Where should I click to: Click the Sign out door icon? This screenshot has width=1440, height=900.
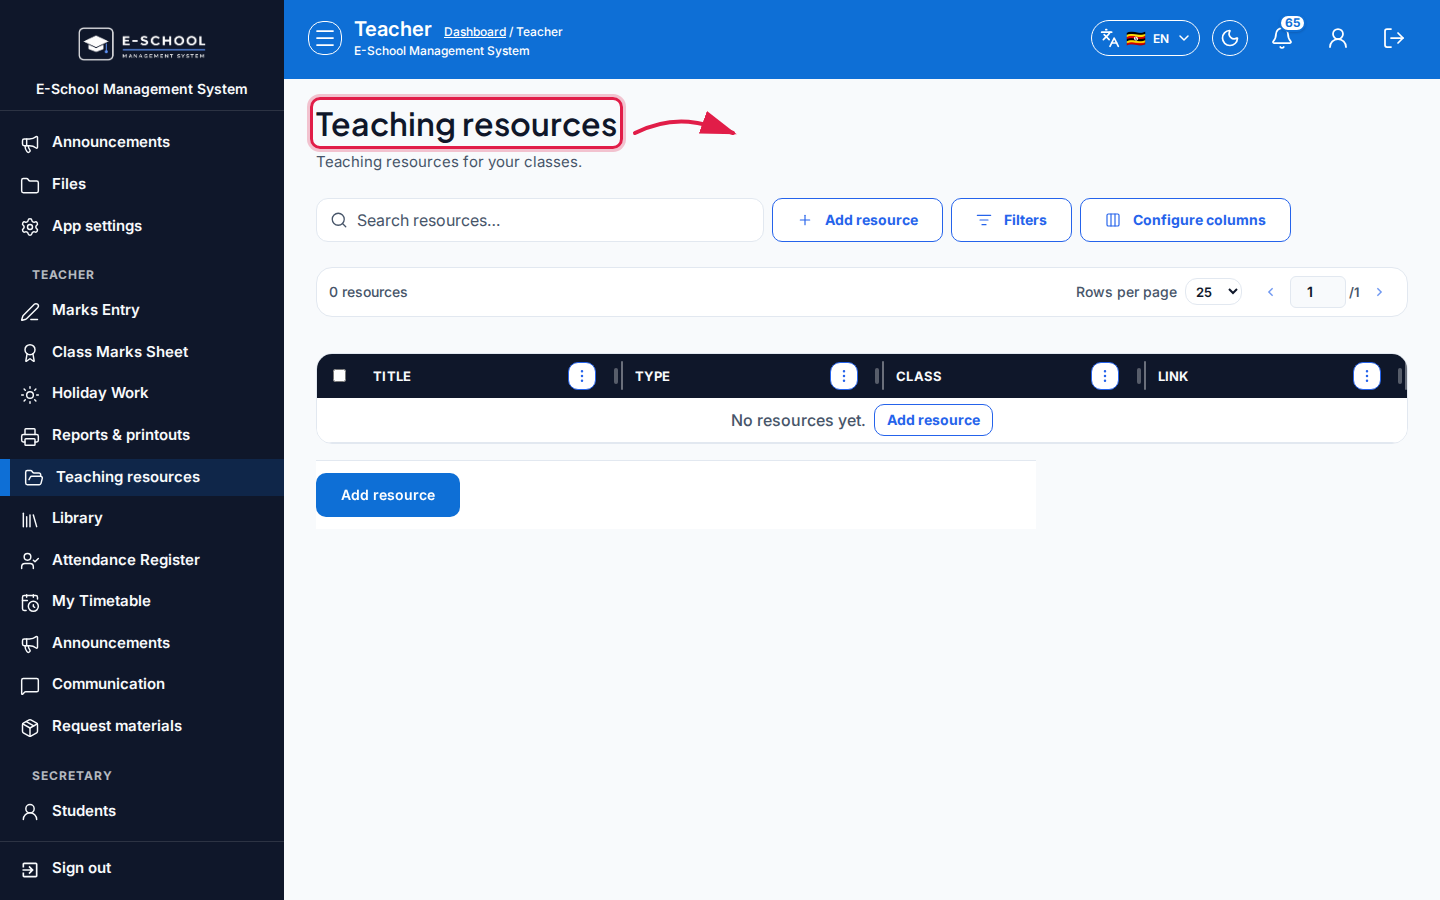[30, 869]
